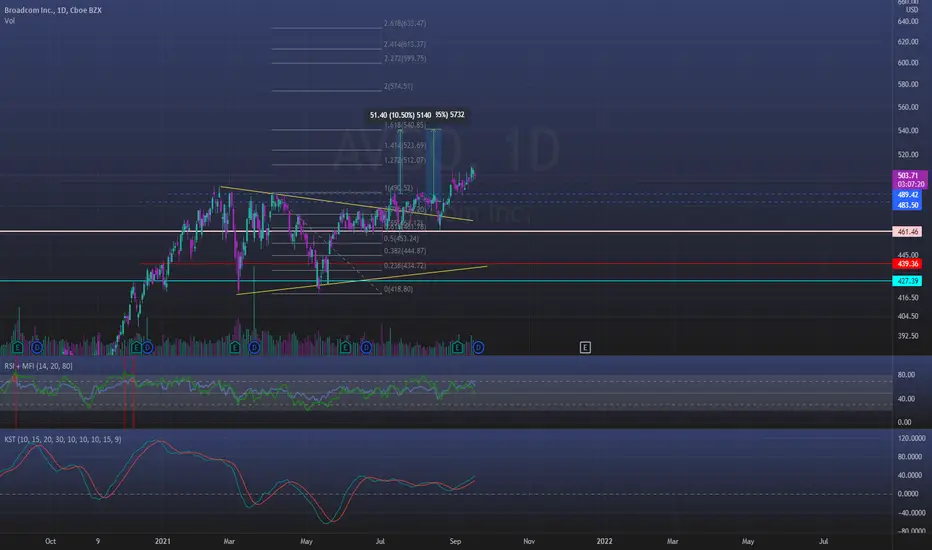
Task: Click the Fibonacci 0.382(444.87) level label
Action: pyautogui.click(x=405, y=251)
